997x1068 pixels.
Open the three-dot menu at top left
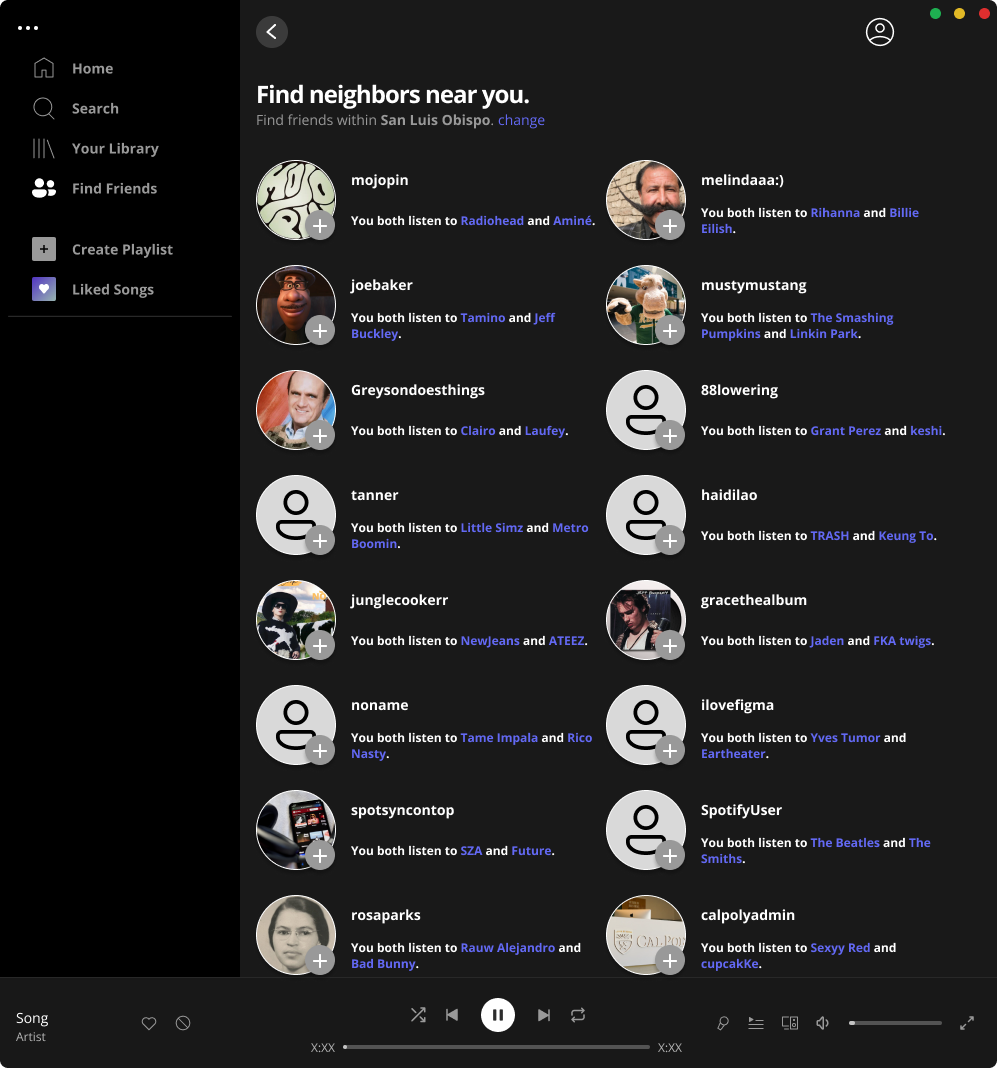click(27, 28)
